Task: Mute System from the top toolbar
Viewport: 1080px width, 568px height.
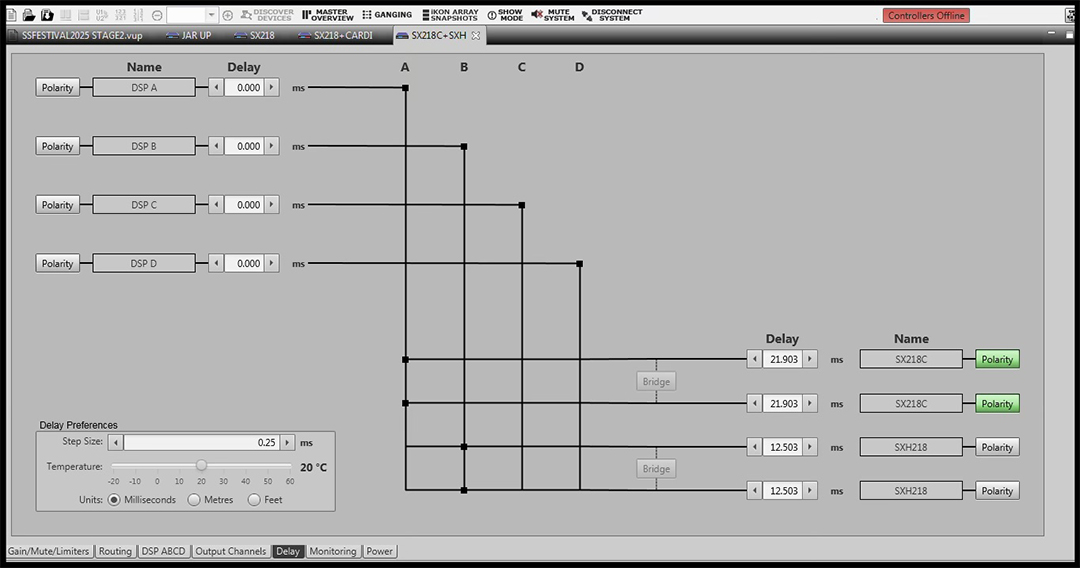Action: pyautogui.click(x=553, y=15)
